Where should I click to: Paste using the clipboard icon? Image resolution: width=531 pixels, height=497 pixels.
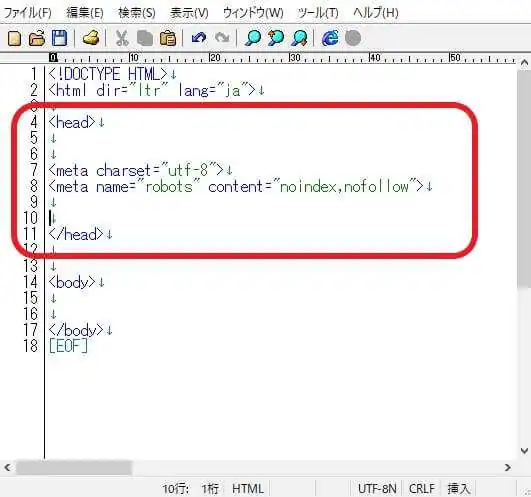[x=168, y=38]
